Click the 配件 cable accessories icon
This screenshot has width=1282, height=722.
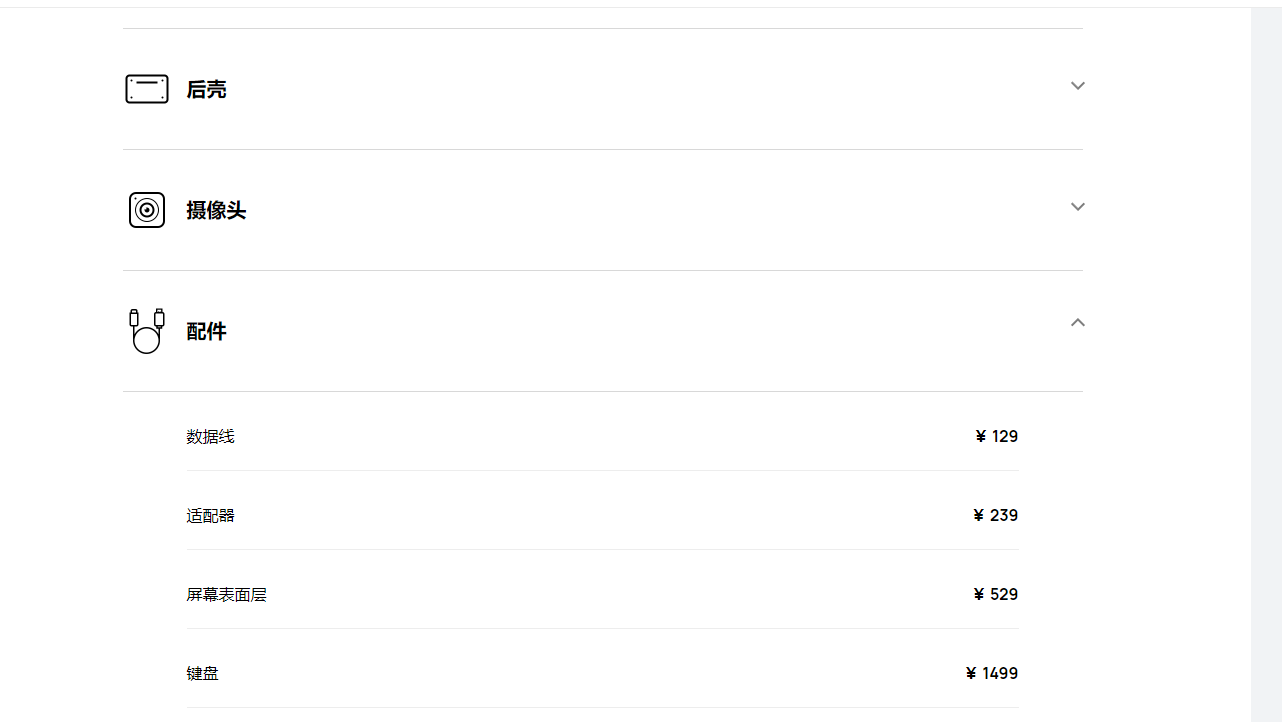[147, 331]
